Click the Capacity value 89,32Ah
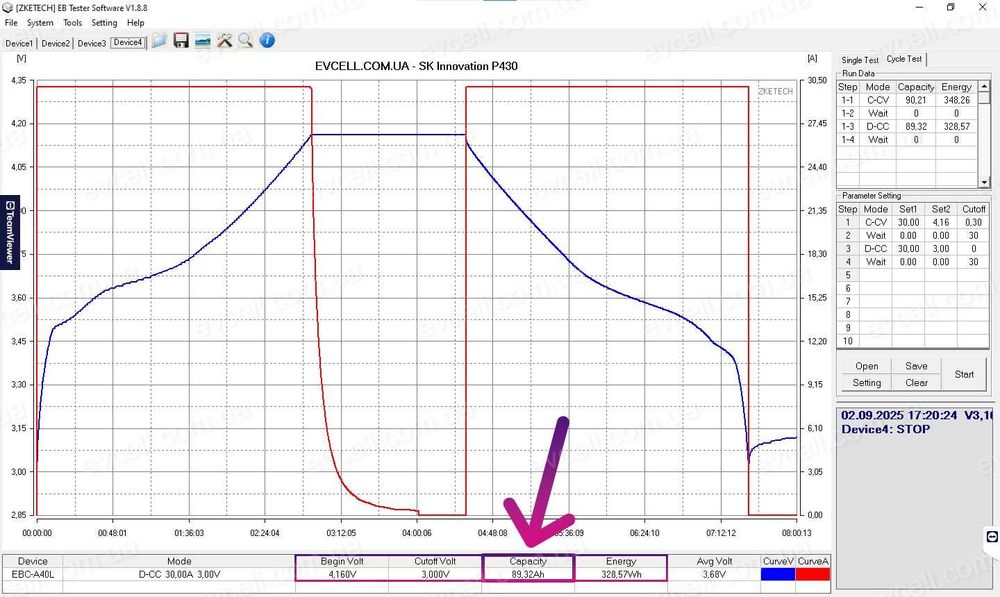The image size is (1000, 597). point(528,574)
